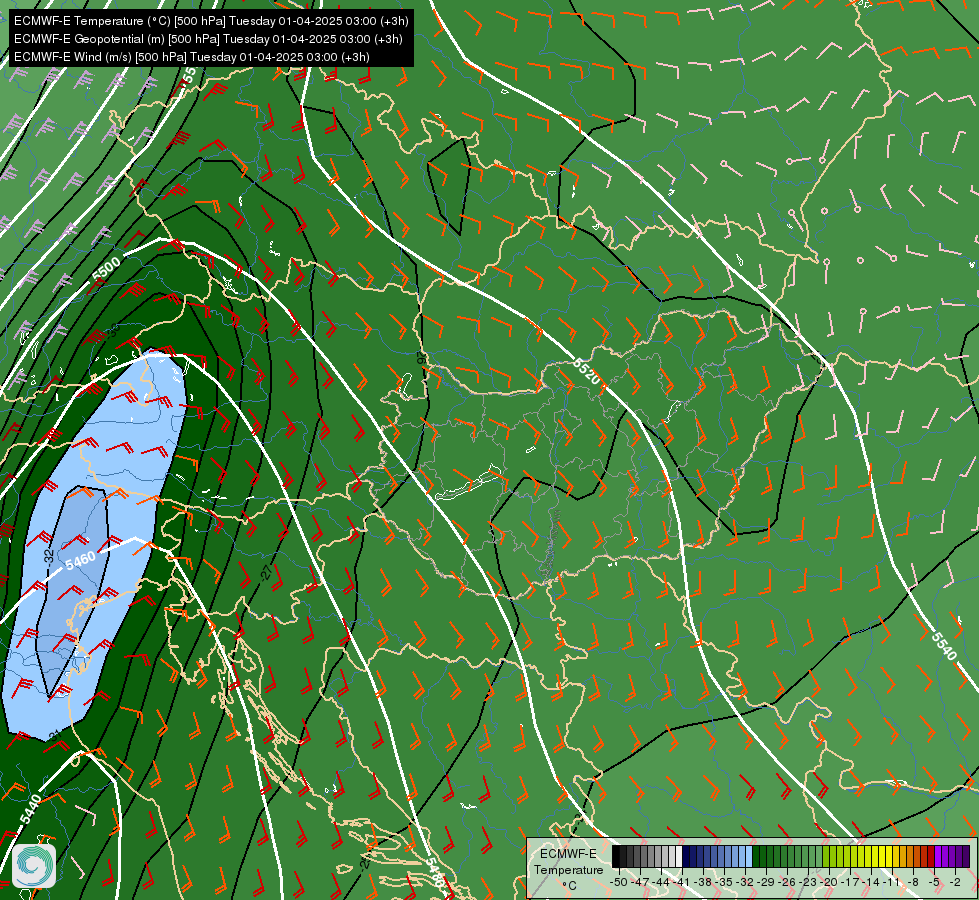979x900 pixels.
Task: Click the -32 legend value
Action: click(745, 882)
